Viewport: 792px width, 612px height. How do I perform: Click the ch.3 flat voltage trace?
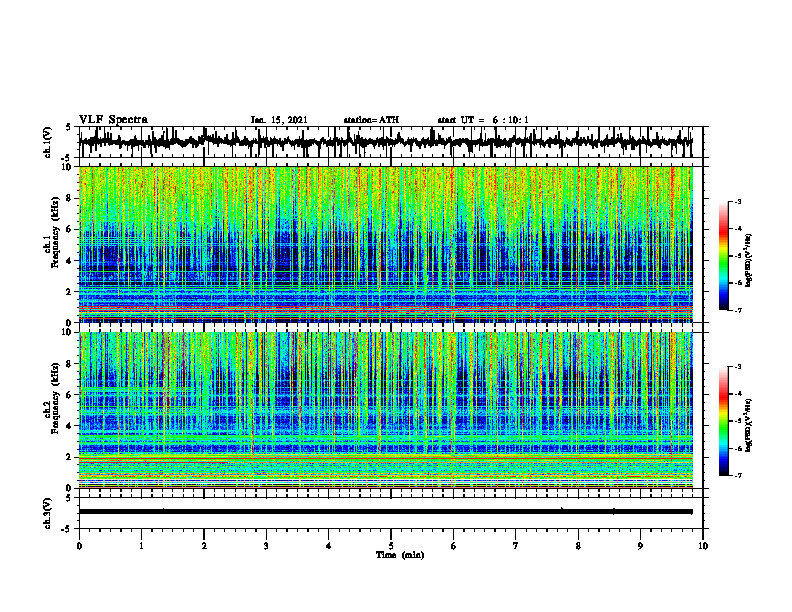tap(385, 512)
